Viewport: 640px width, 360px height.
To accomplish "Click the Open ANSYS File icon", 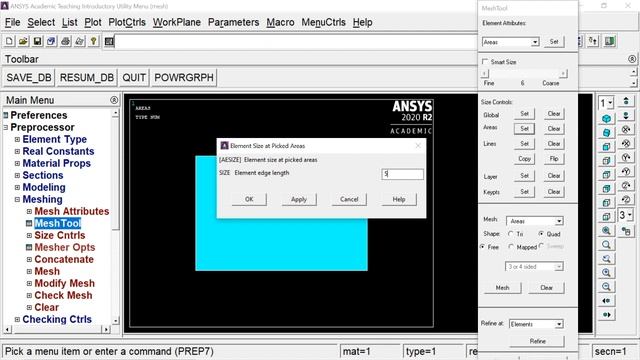I will point(23,41).
